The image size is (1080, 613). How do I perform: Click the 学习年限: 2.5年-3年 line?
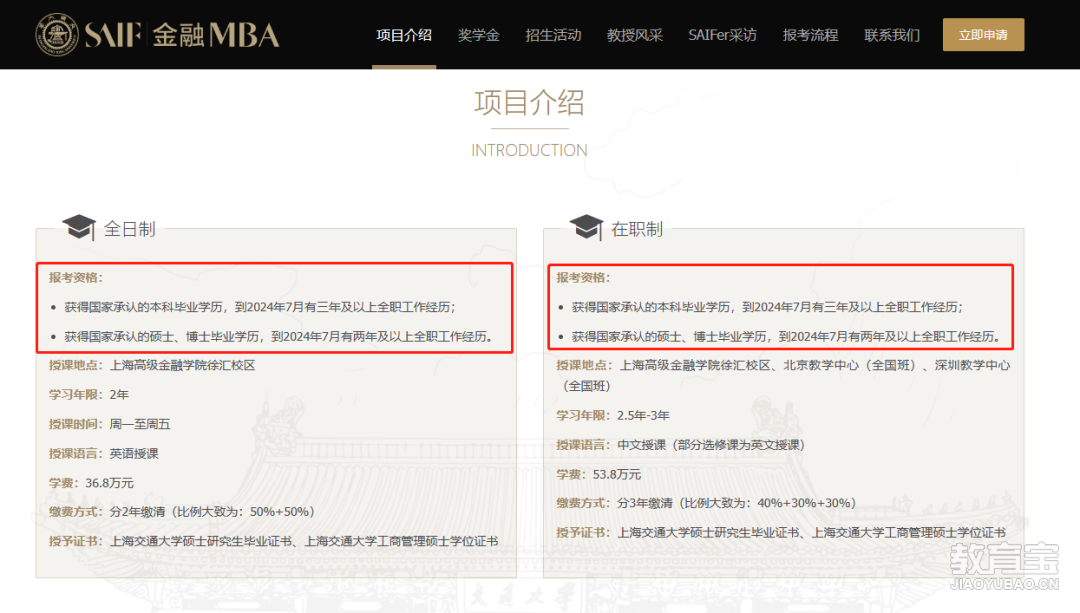coord(612,415)
